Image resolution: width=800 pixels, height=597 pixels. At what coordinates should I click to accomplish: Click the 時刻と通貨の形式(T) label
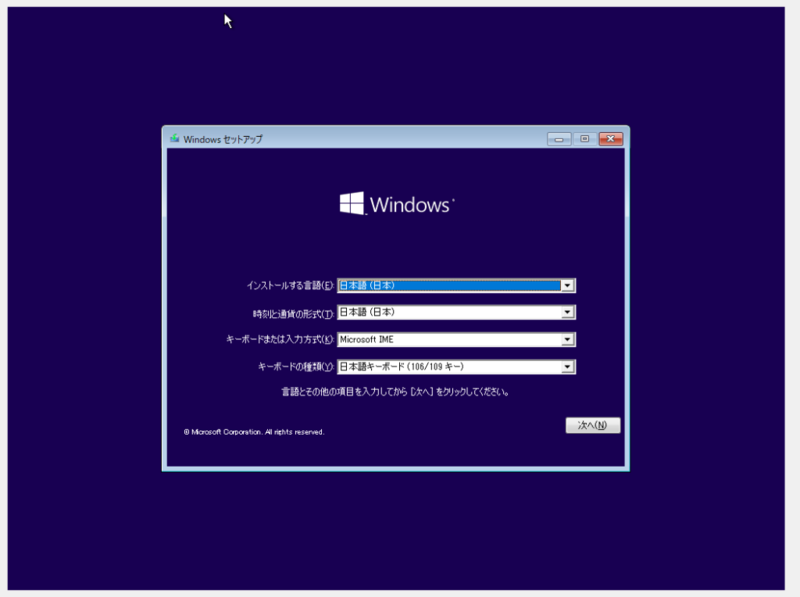(293, 314)
